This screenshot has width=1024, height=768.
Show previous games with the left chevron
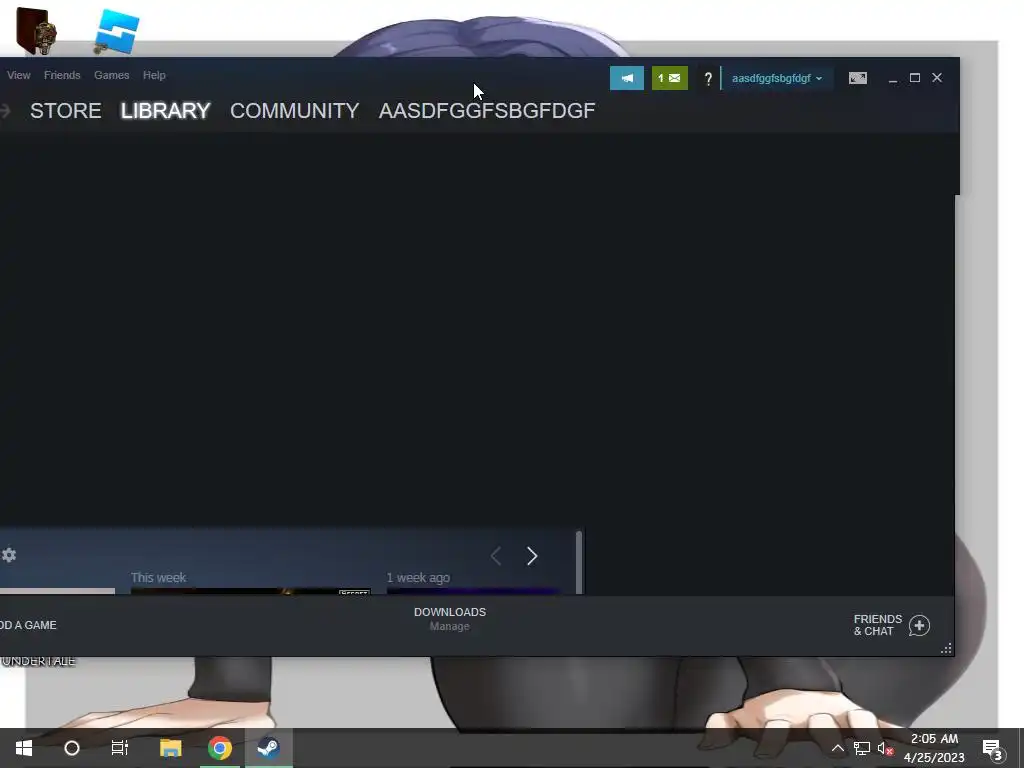(x=496, y=556)
